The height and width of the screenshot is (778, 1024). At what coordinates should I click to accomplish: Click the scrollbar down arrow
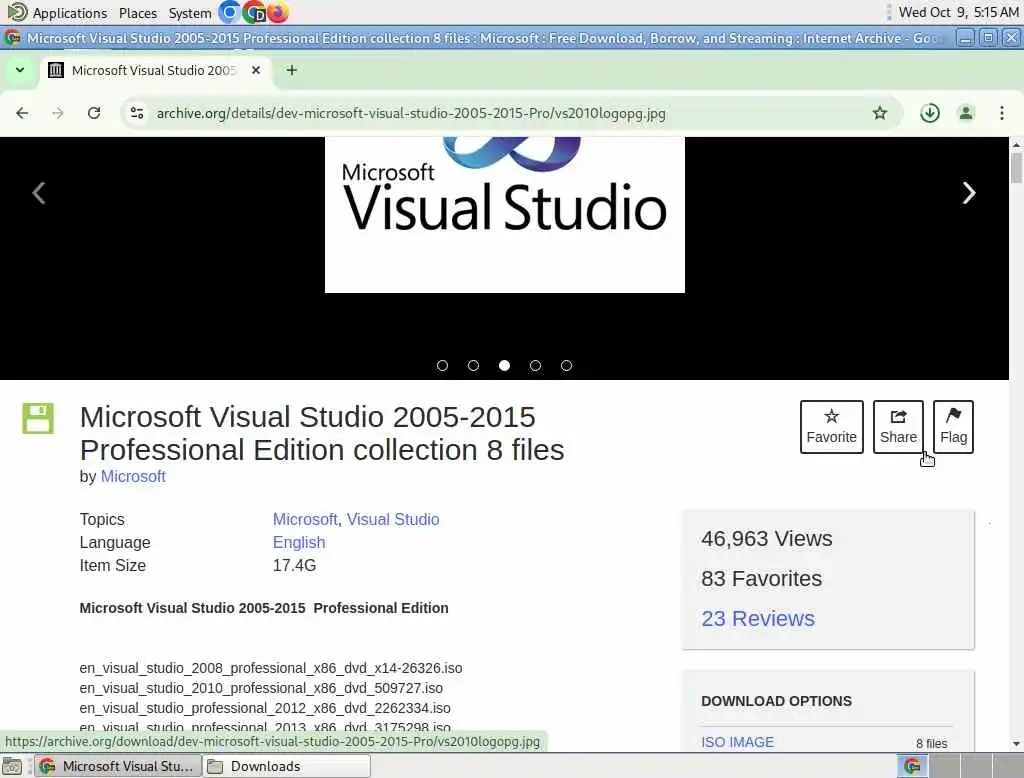pyautogui.click(x=1016, y=743)
